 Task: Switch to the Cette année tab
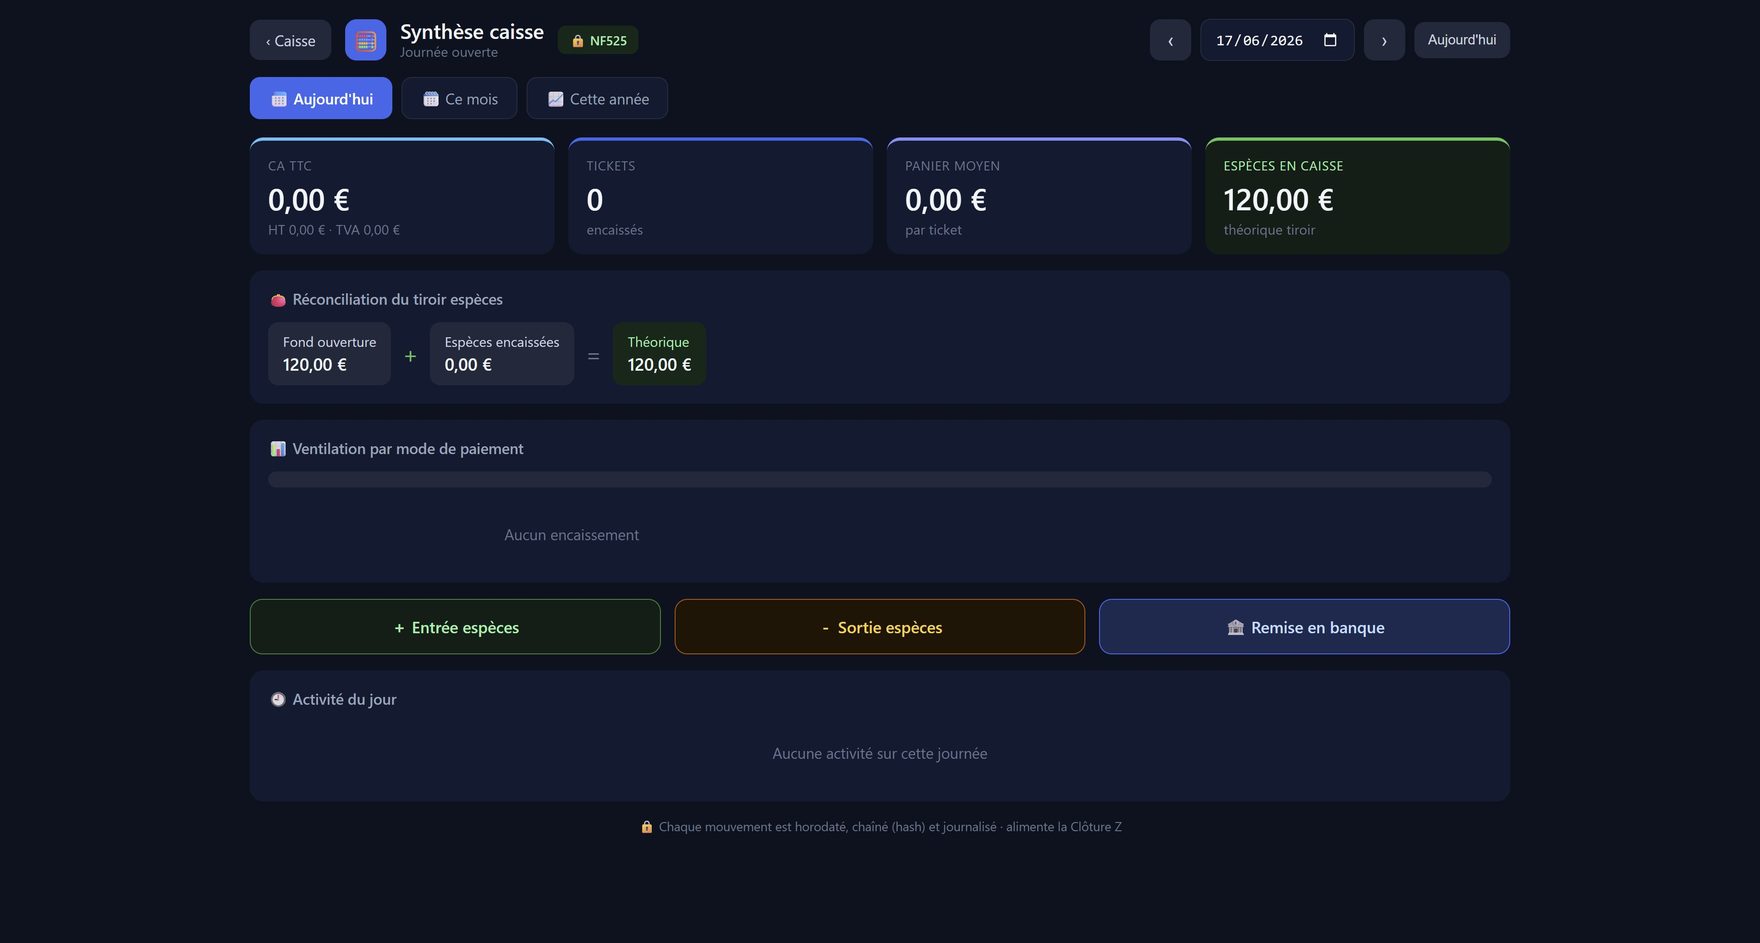coord(597,98)
